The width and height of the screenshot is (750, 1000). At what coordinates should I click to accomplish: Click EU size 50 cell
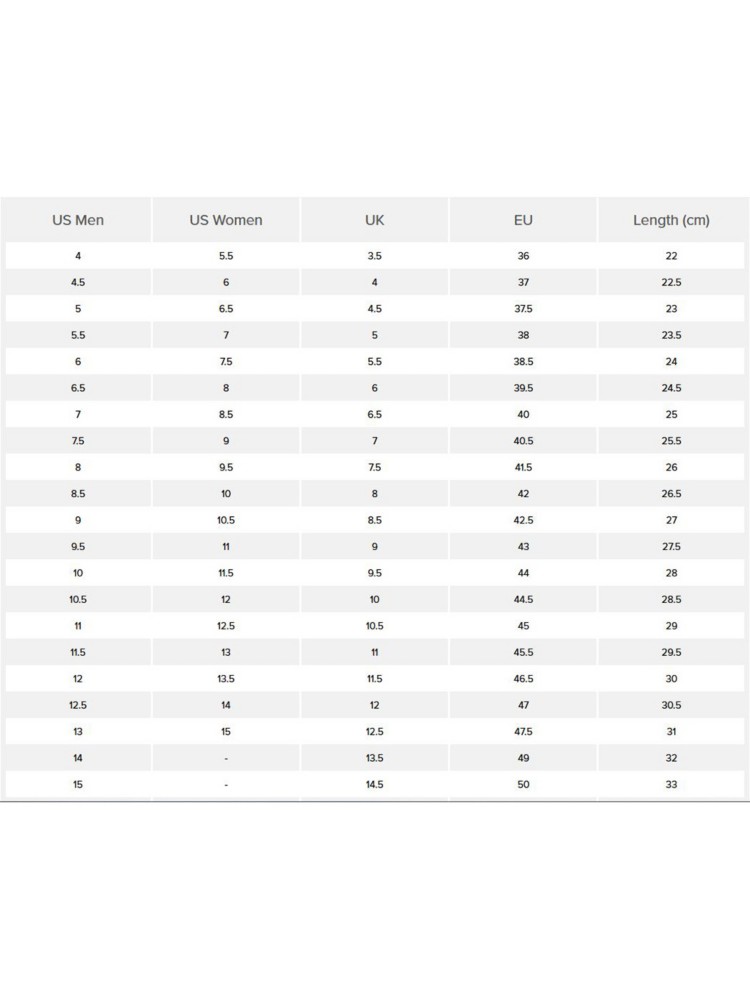pyautogui.click(x=523, y=784)
